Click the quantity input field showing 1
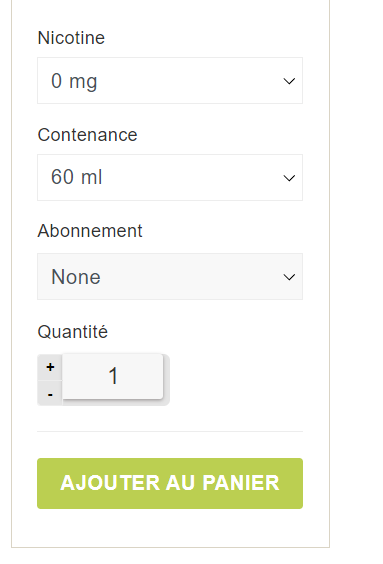Viewport: 383px width, 564px height. pos(113,376)
